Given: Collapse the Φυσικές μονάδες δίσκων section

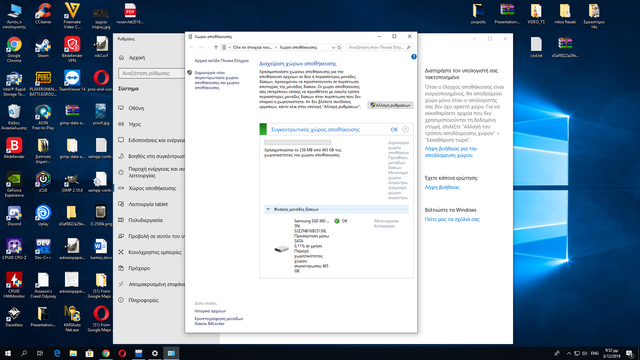Looking at the screenshot, I should tap(268, 209).
